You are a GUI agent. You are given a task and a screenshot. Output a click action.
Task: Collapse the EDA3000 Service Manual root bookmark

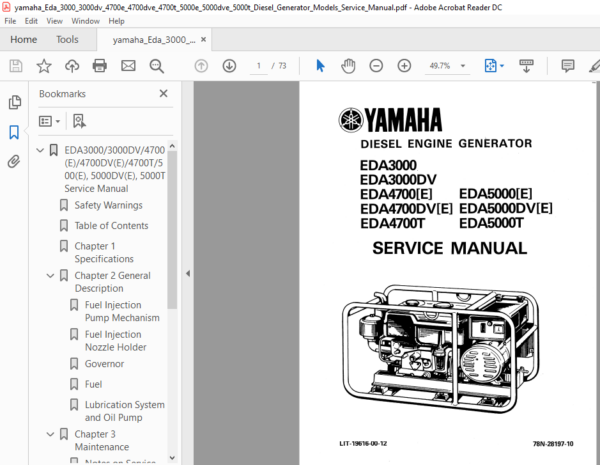[x=40, y=150]
